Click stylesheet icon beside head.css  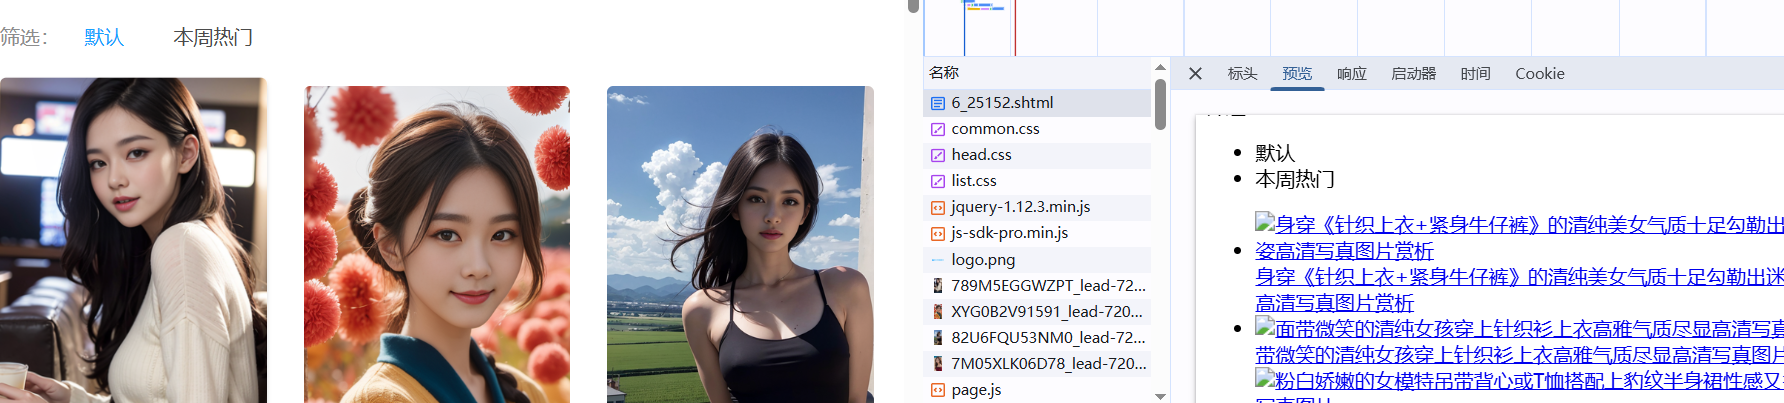click(938, 155)
